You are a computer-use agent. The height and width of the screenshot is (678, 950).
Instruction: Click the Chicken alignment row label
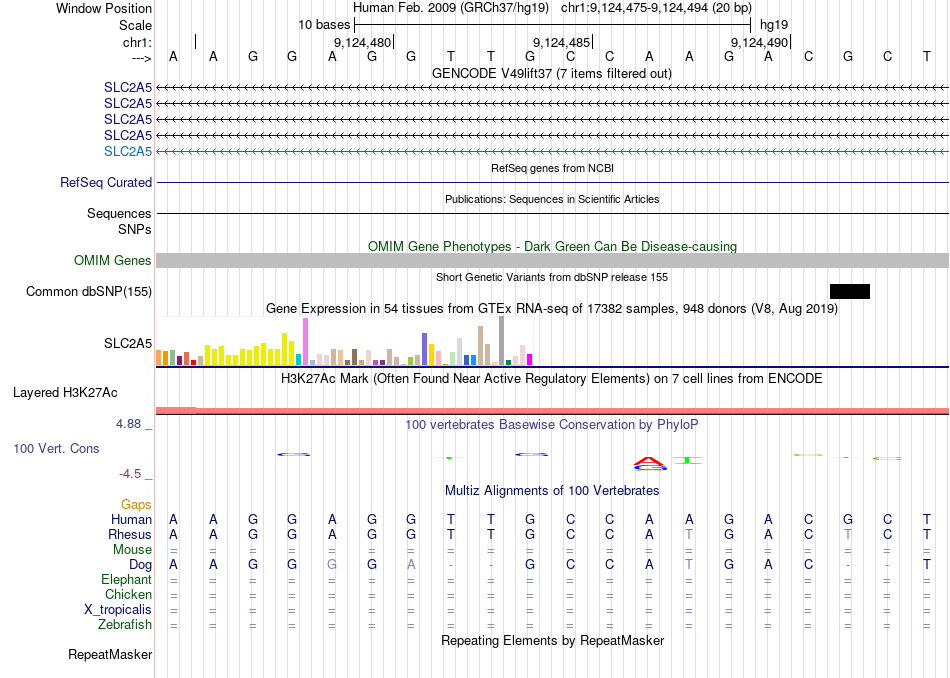pos(128,594)
